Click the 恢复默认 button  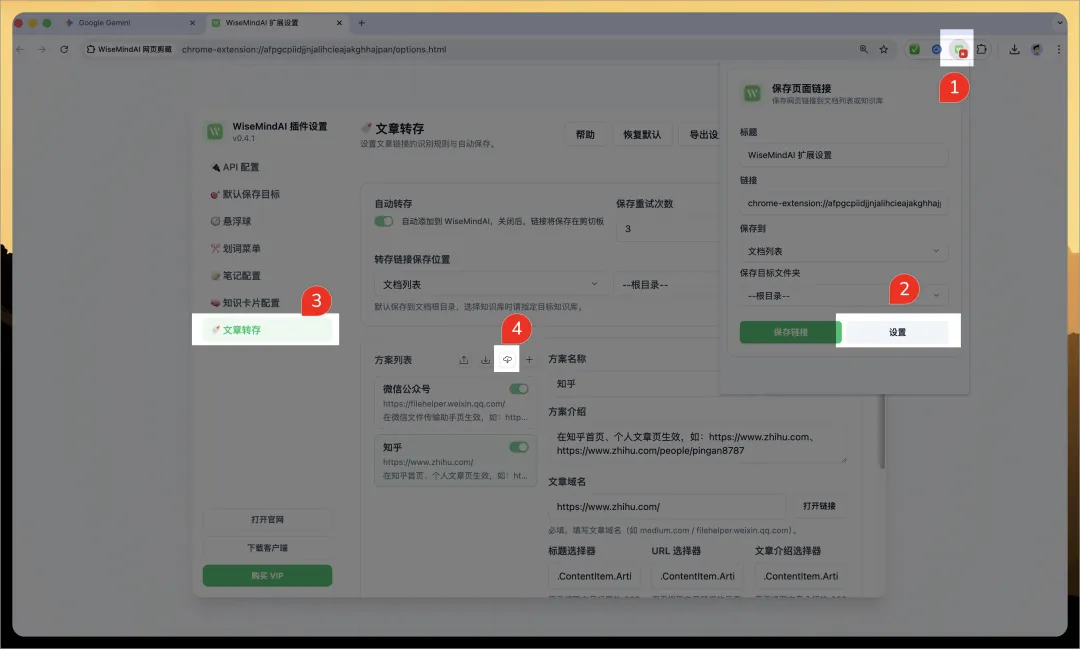pyautogui.click(x=643, y=135)
